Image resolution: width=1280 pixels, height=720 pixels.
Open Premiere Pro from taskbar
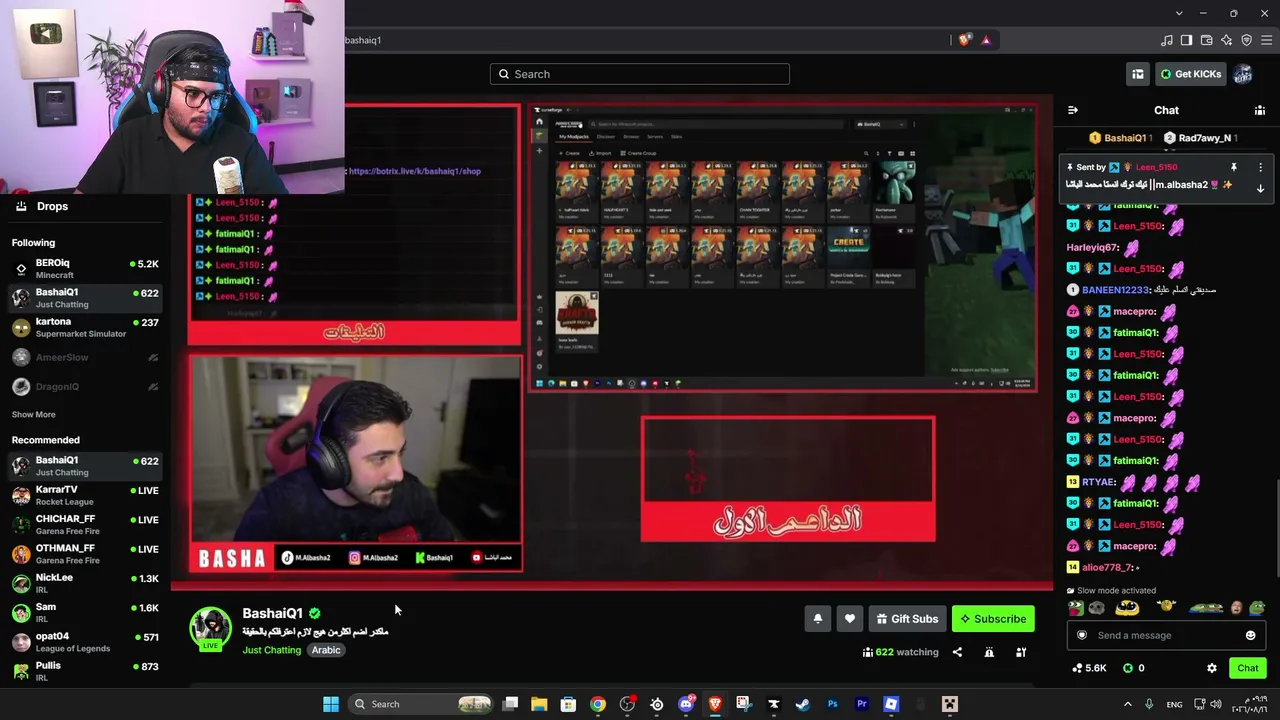[x=862, y=704]
